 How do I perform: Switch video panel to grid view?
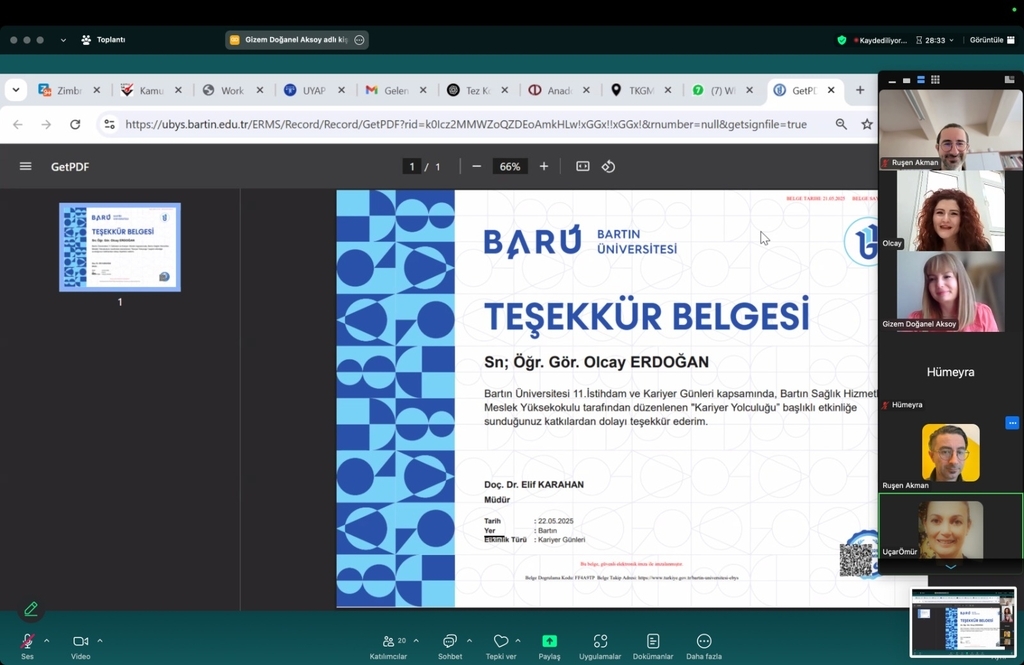point(935,80)
